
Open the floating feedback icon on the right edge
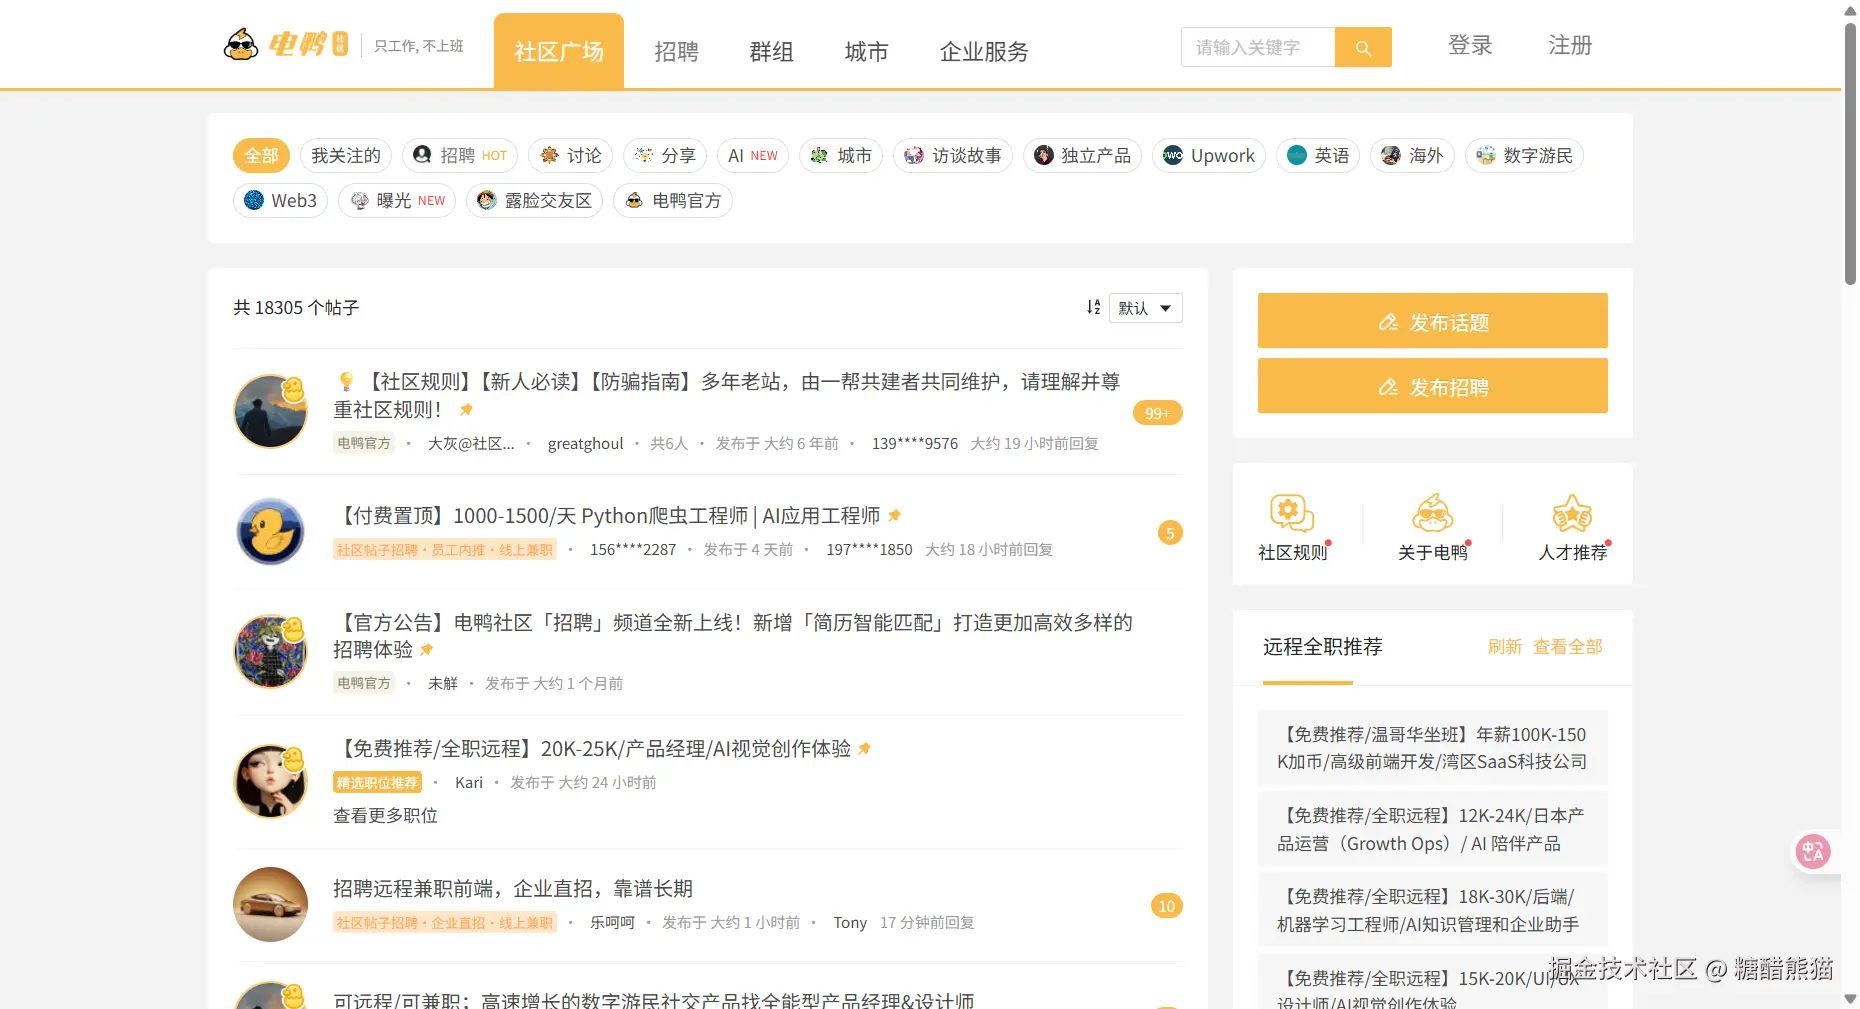[x=1813, y=851]
